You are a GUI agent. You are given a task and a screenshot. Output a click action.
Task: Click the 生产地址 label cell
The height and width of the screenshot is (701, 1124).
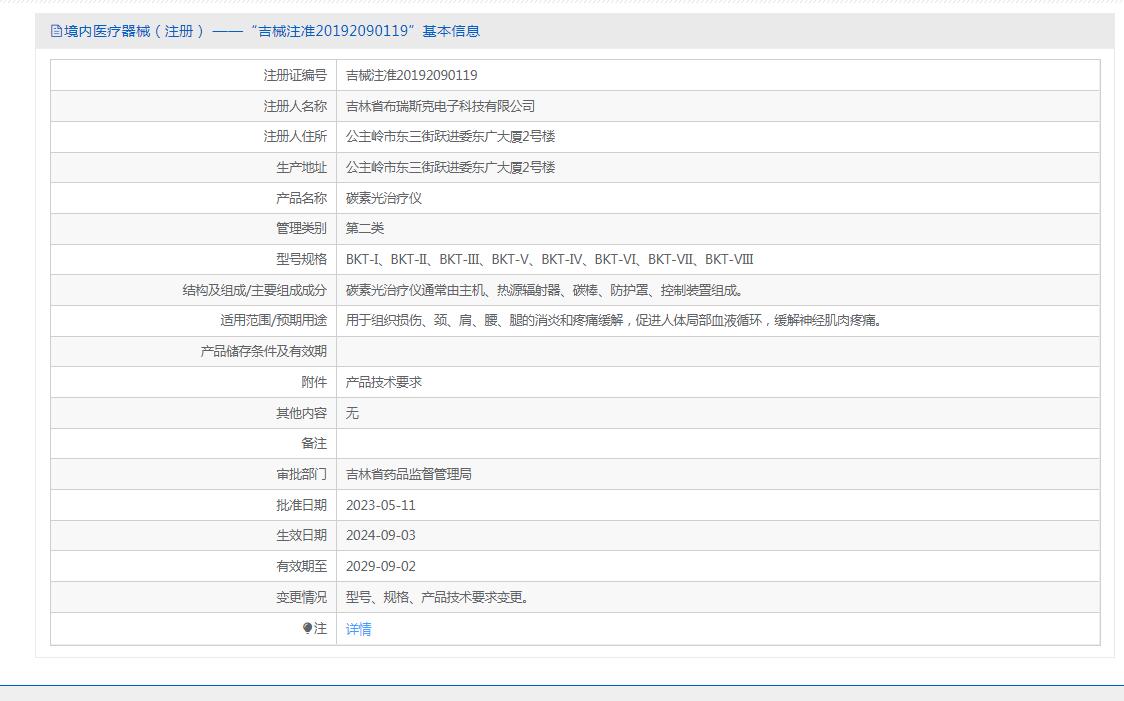[x=194, y=167]
